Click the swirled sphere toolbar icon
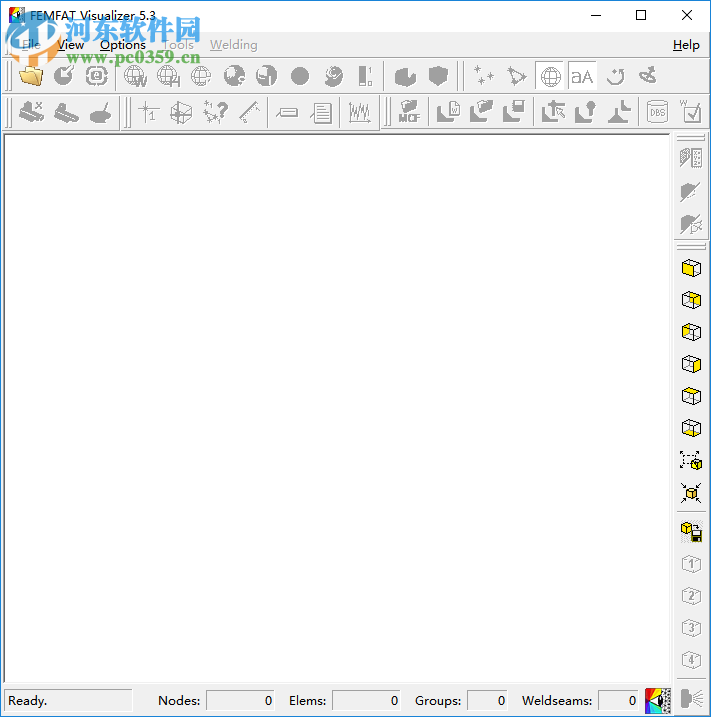The image size is (711, 717). click(333, 76)
